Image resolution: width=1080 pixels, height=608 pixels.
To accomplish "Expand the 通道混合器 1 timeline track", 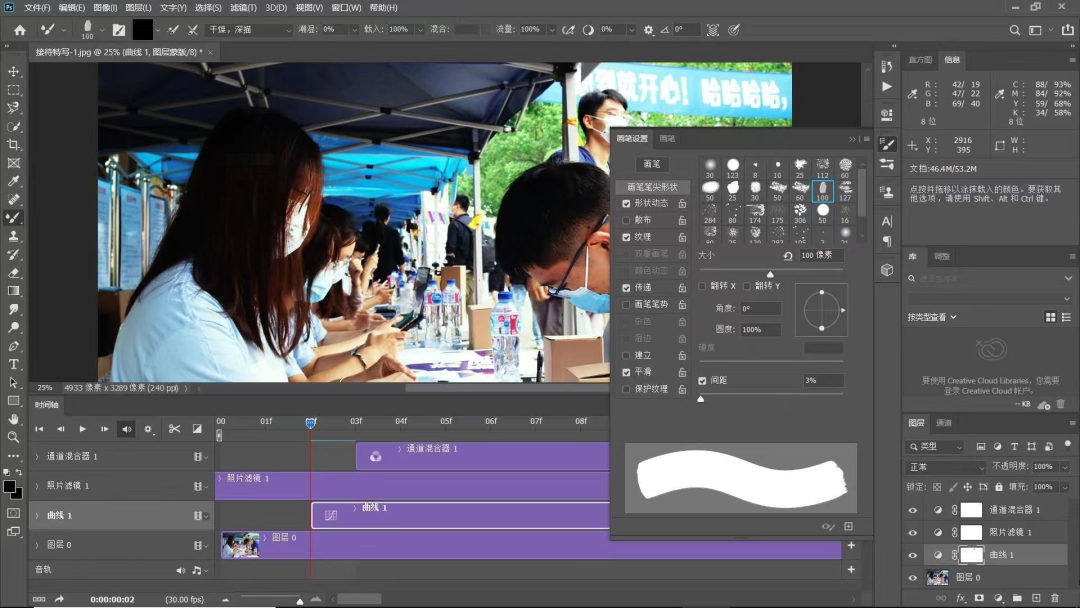I will point(37,457).
